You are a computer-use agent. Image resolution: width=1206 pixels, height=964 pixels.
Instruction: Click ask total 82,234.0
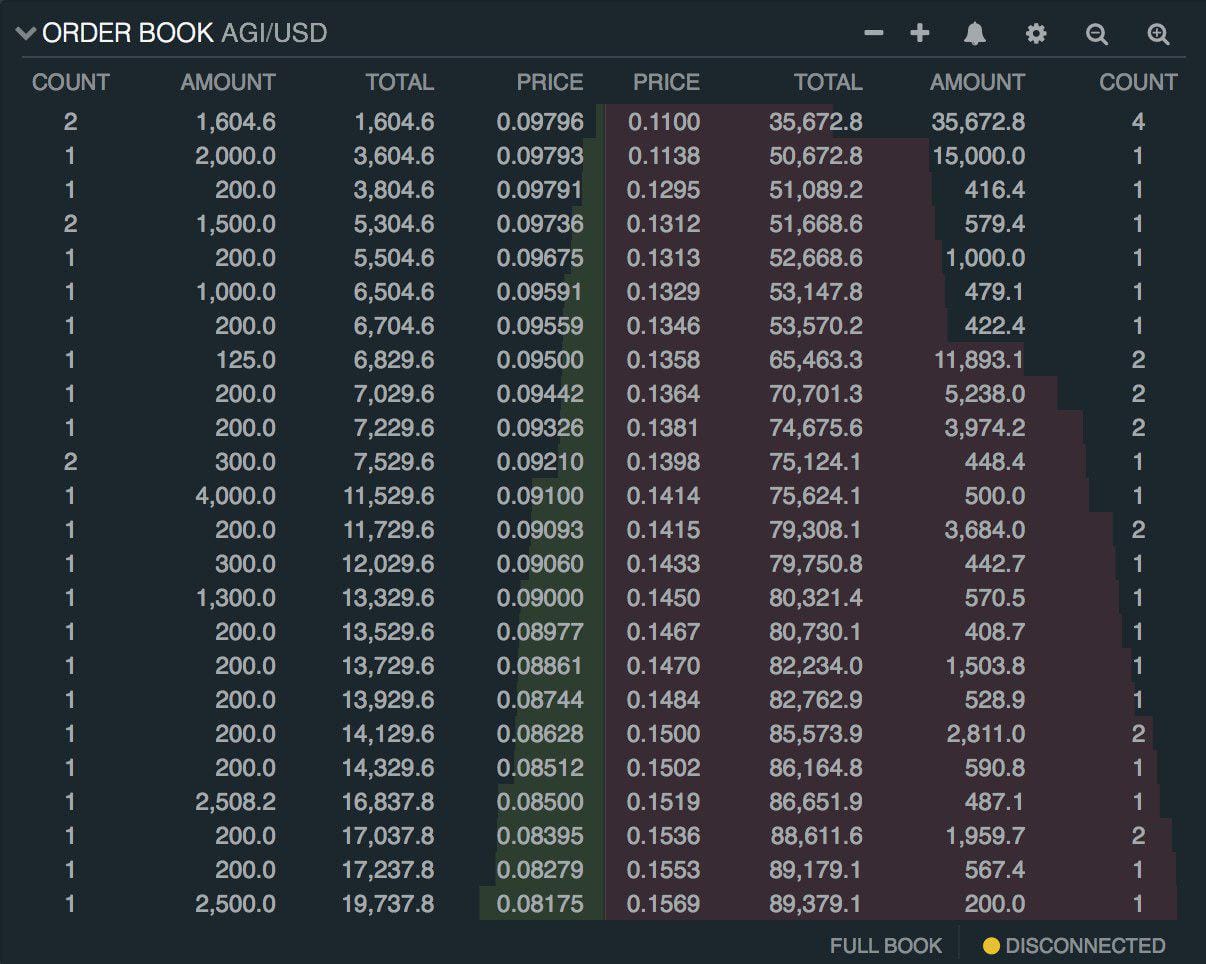(x=816, y=666)
